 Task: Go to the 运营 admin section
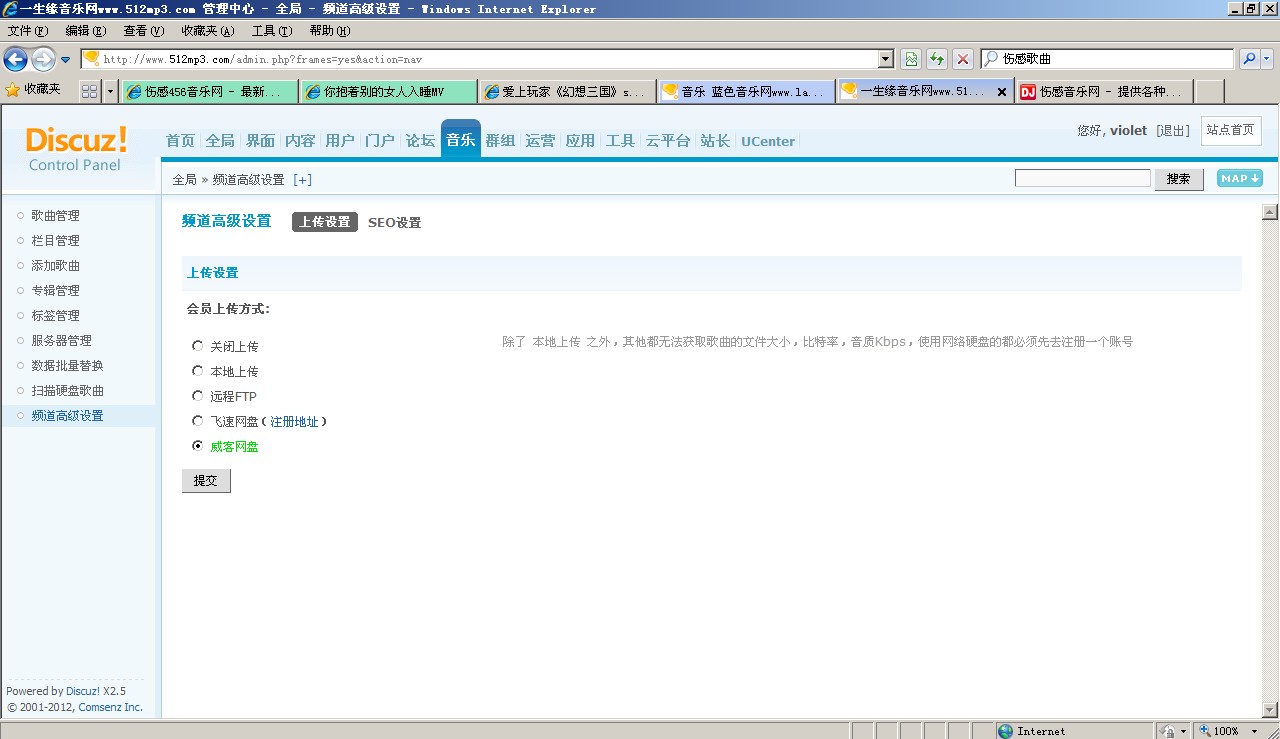(x=540, y=141)
